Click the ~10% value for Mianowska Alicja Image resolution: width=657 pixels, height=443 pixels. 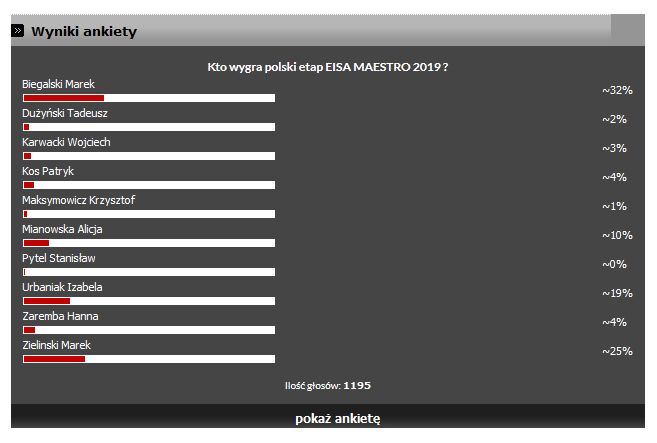point(617,235)
